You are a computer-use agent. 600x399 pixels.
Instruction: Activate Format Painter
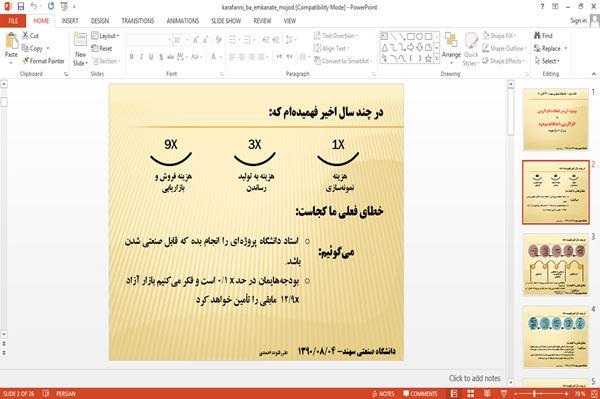43,61
